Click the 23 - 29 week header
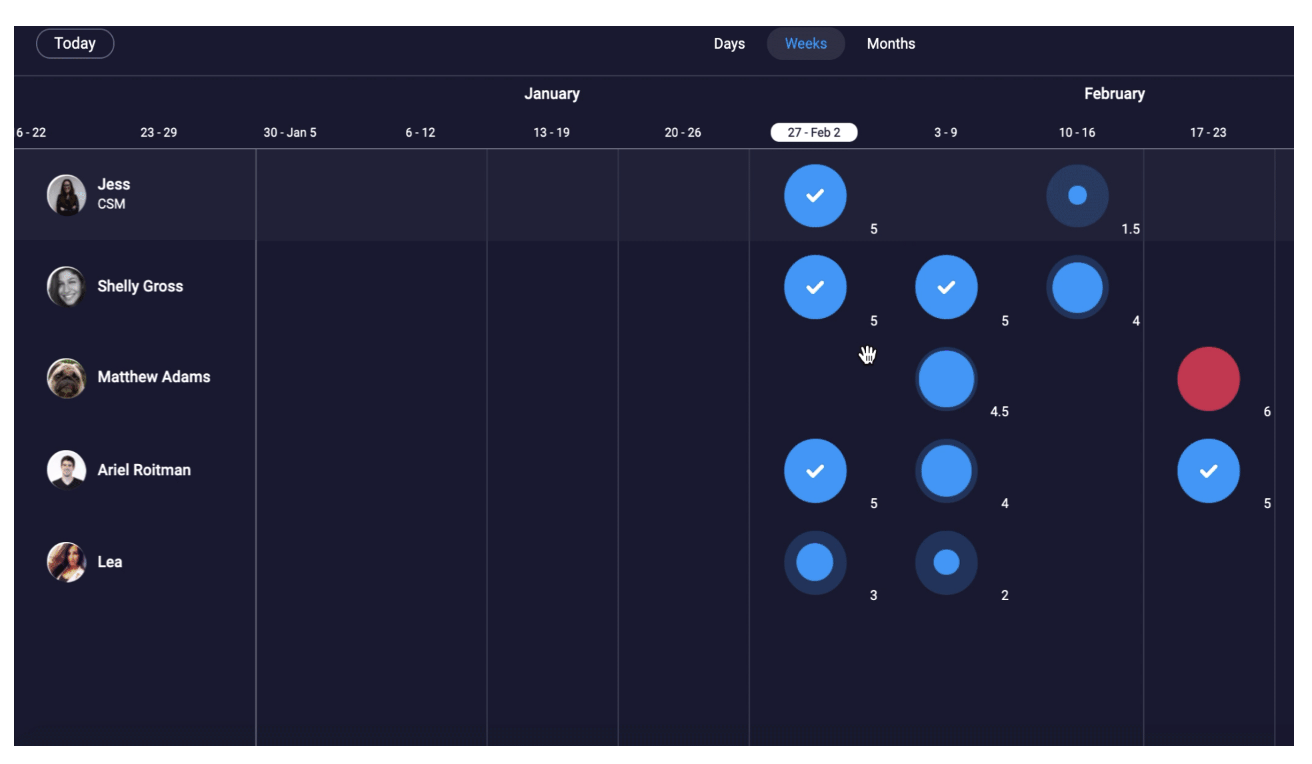 (159, 133)
